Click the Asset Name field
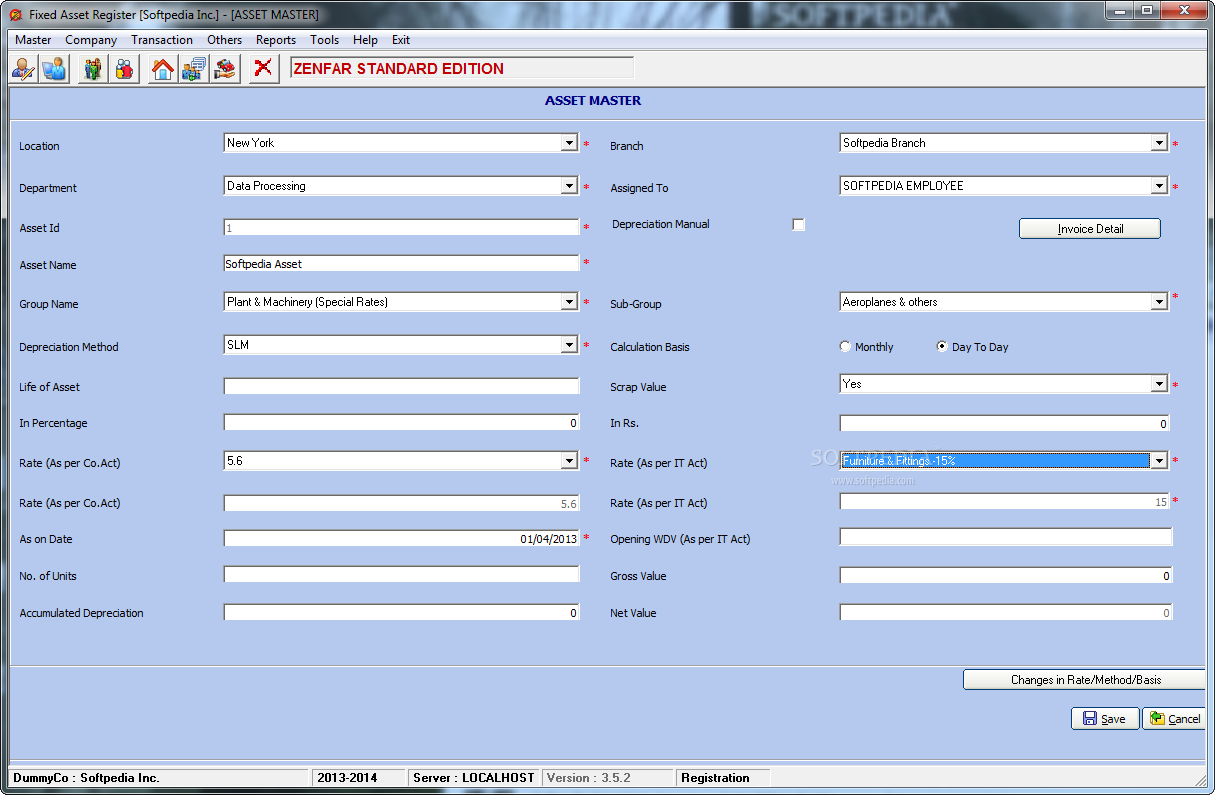Viewport: 1215px width, 795px height. coord(401,264)
